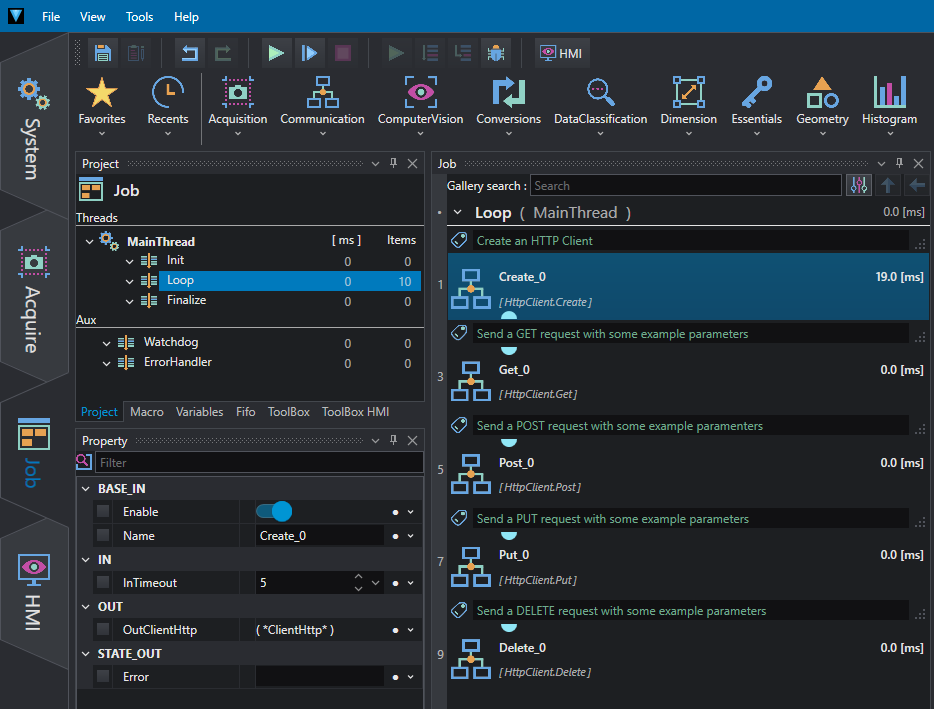
Task: Open the InTimeout value dropdown arrow
Action: click(375, 583)
